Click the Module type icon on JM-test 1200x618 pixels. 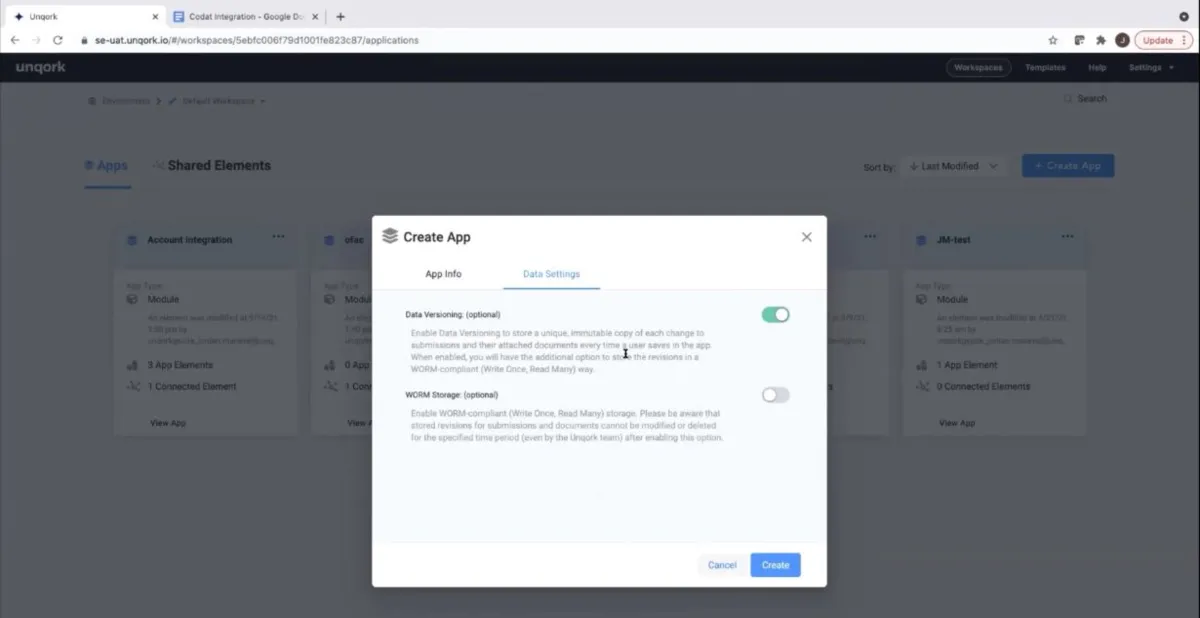922,299
